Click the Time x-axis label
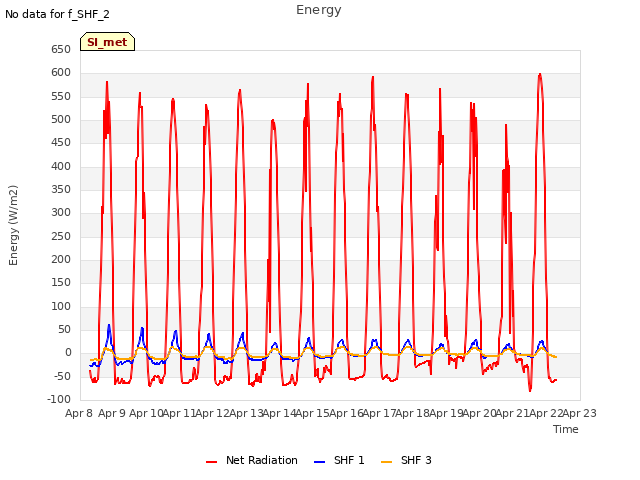The image size is (640, 480). [566, 429]
